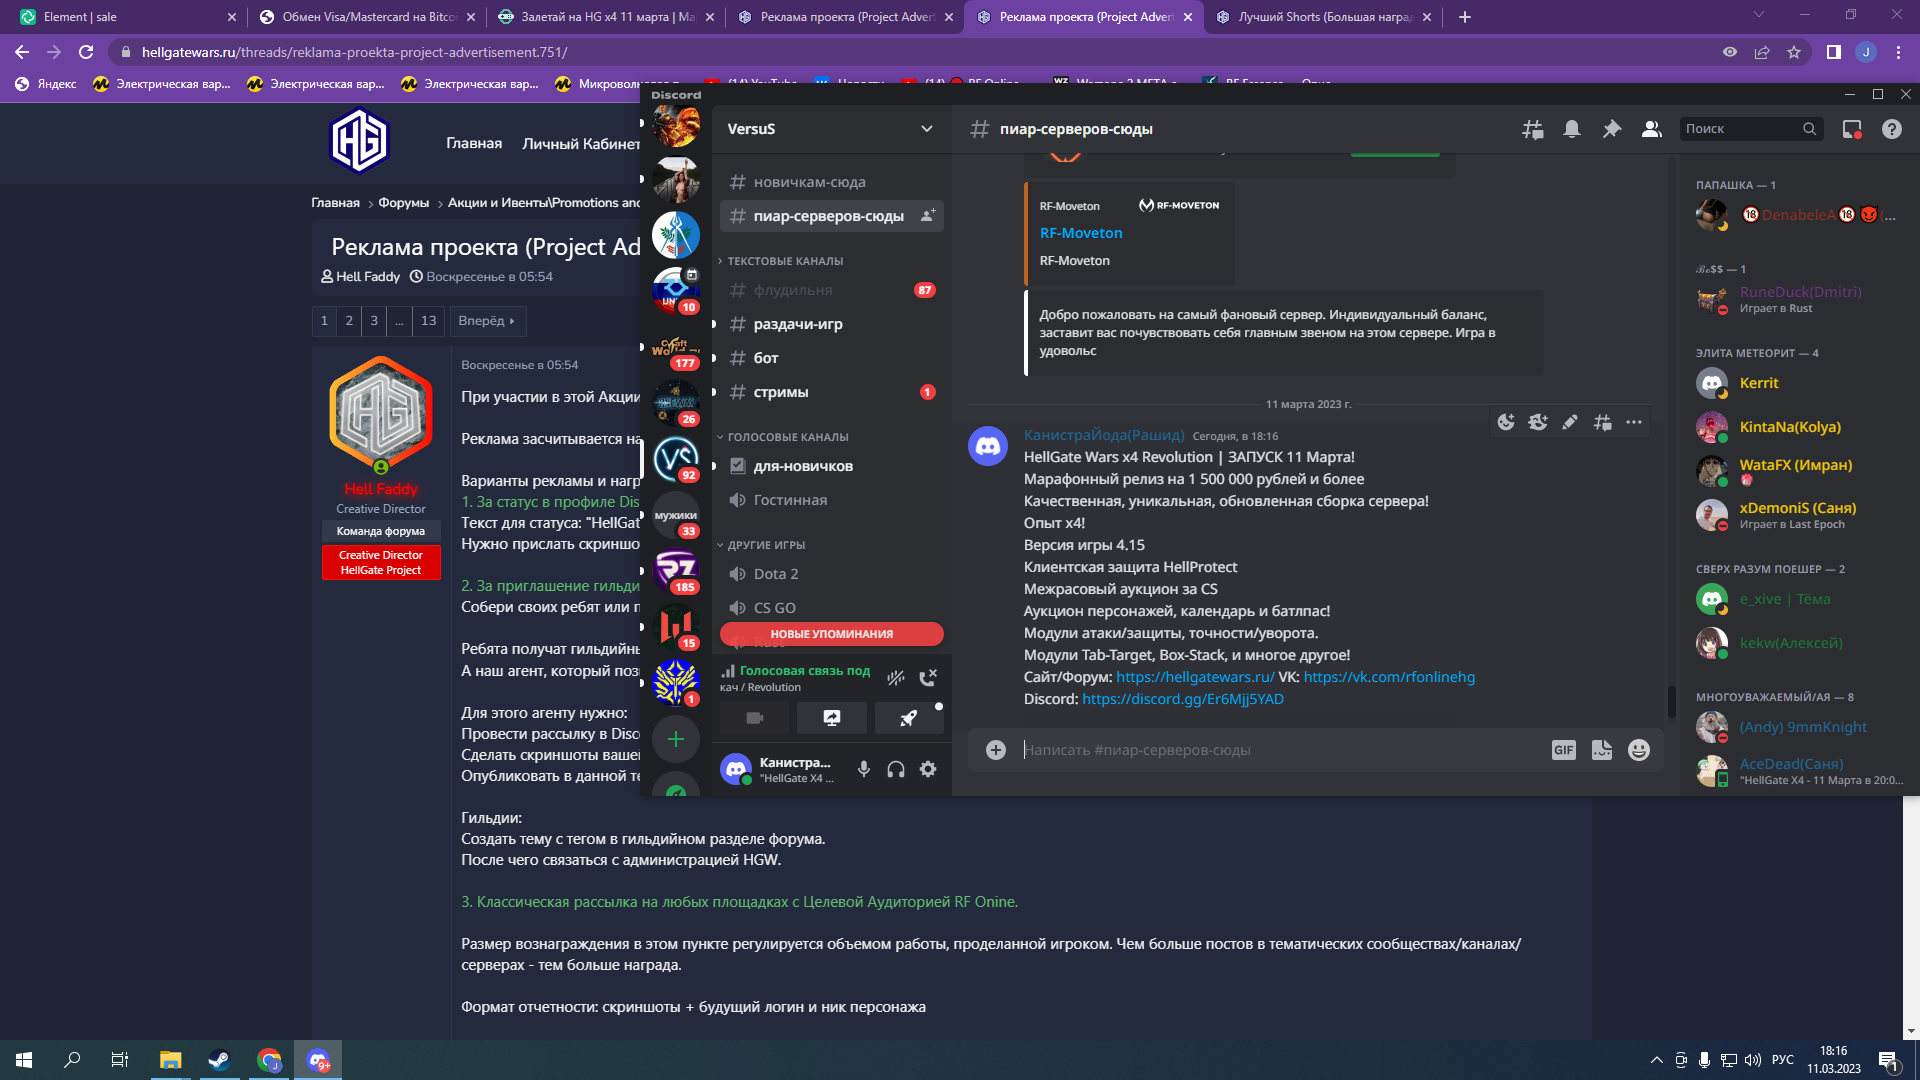Open emoji picker in message box
This screenshot has height=1080, width=1920.
point(1639,750)
